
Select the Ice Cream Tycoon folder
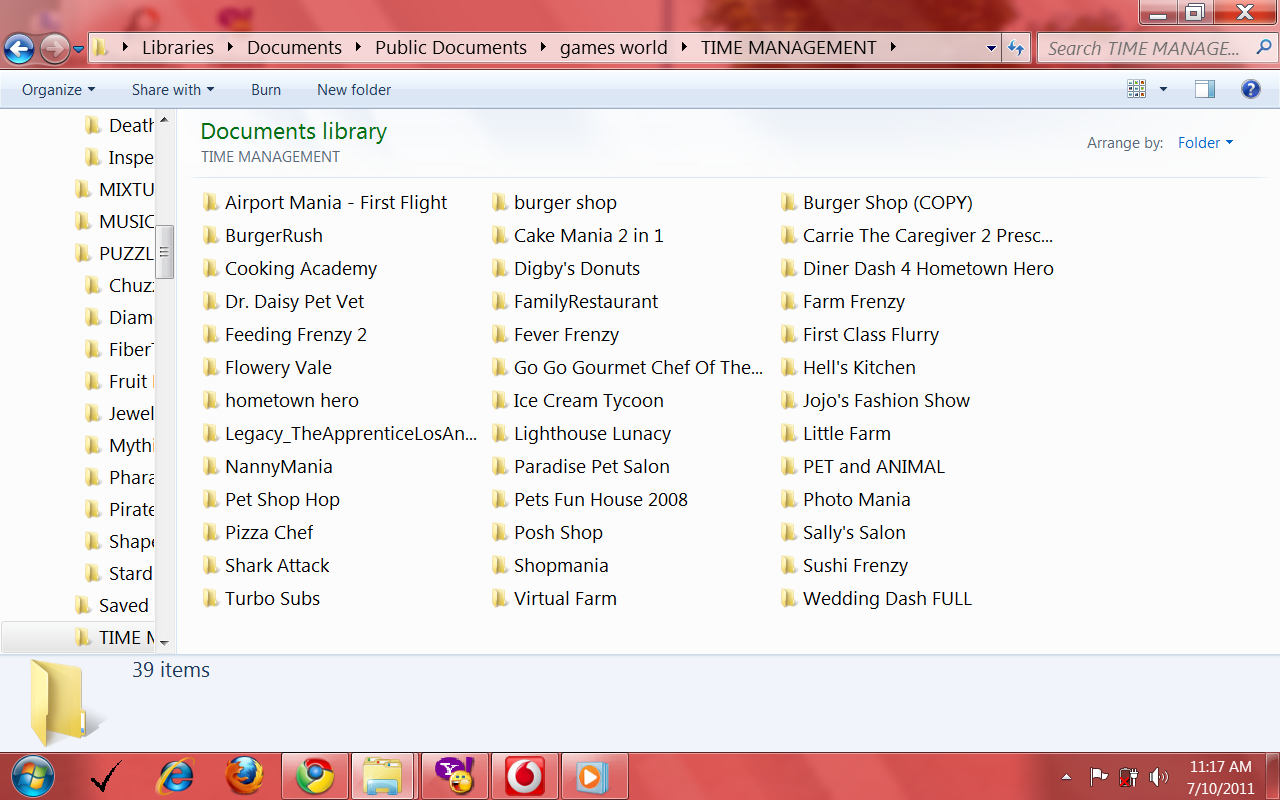coord(578,401)
